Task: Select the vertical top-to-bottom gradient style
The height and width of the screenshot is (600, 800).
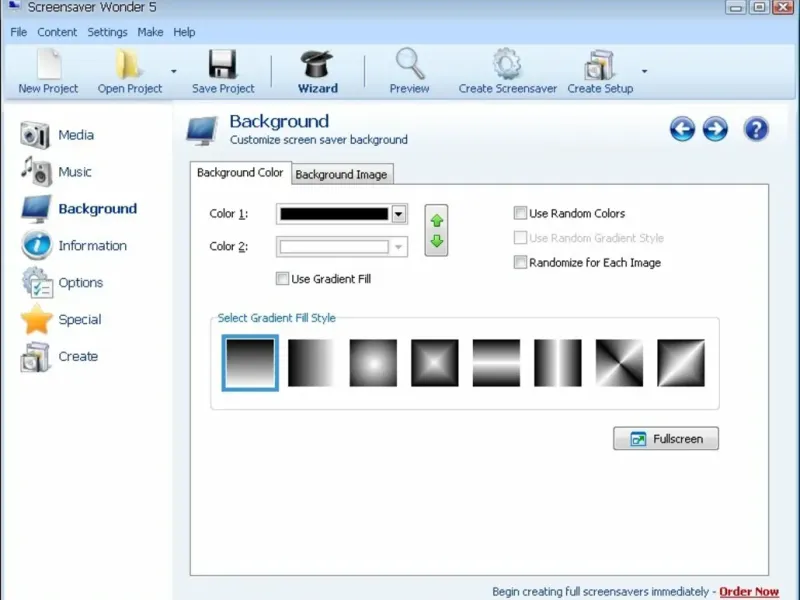Action: (x=250, y=363)
